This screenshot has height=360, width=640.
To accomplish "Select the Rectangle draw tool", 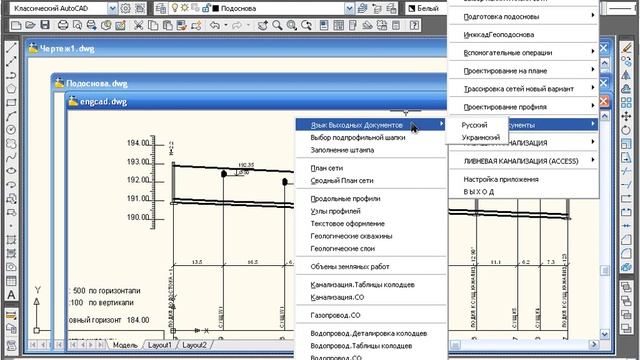I will pyautogui.click(x=11, y=102).
